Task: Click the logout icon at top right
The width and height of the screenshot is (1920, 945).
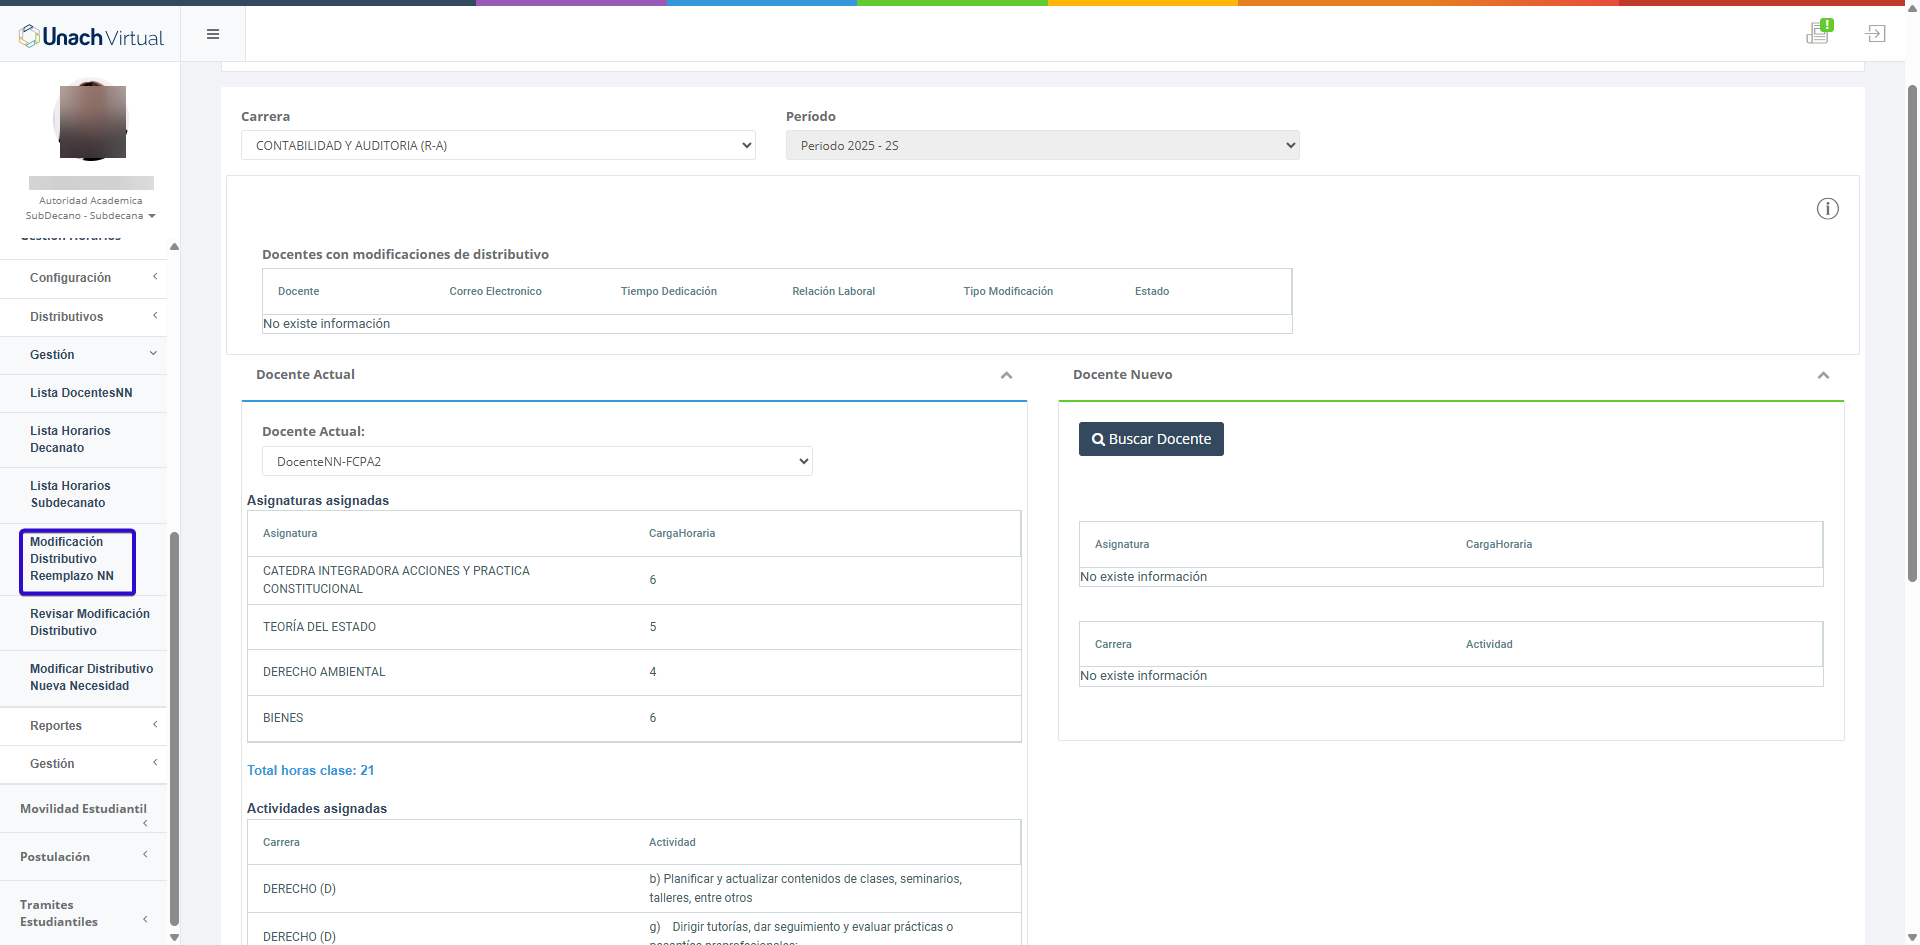Action: click(x=1875, y=34)
